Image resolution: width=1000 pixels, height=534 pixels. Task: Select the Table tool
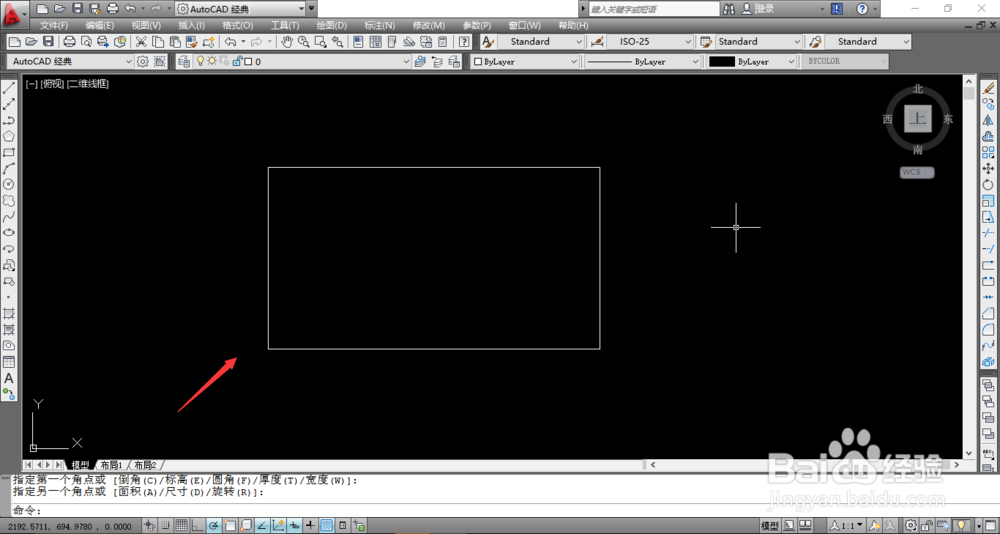pyautogui.click(x=9, y=362)
